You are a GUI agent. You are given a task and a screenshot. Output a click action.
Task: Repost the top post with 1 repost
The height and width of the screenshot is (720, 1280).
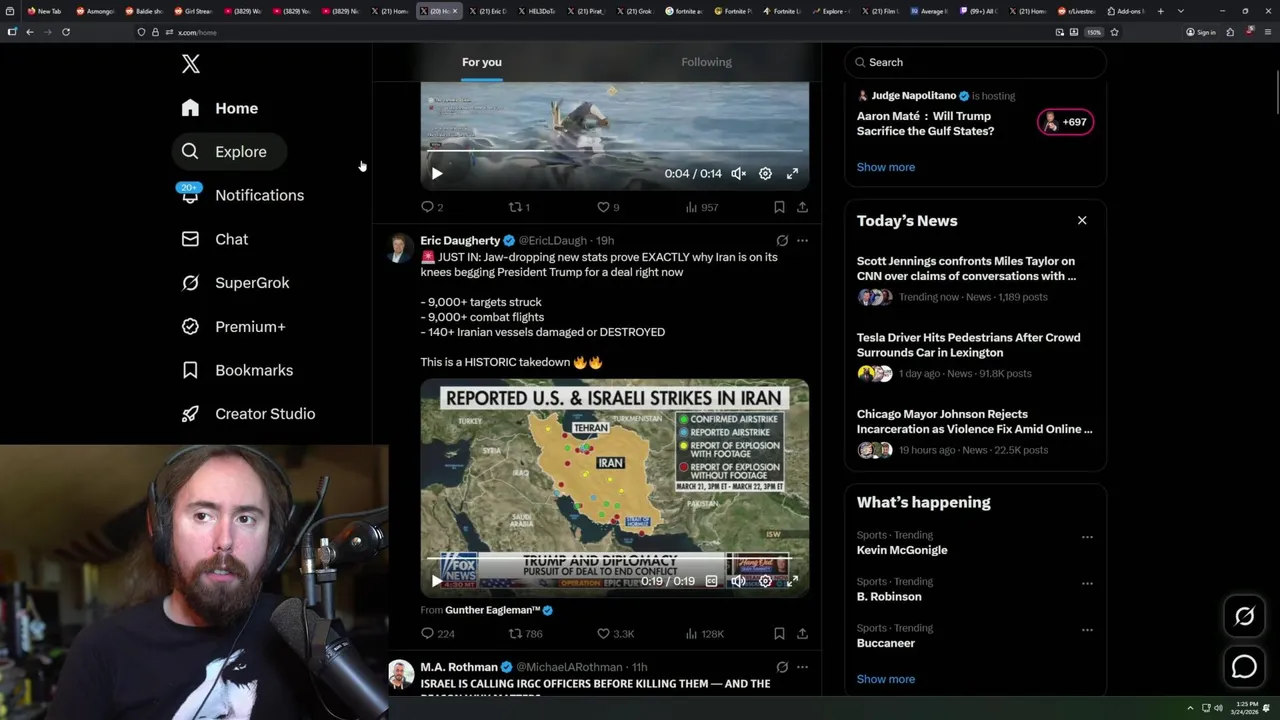[x=519, y=207]
